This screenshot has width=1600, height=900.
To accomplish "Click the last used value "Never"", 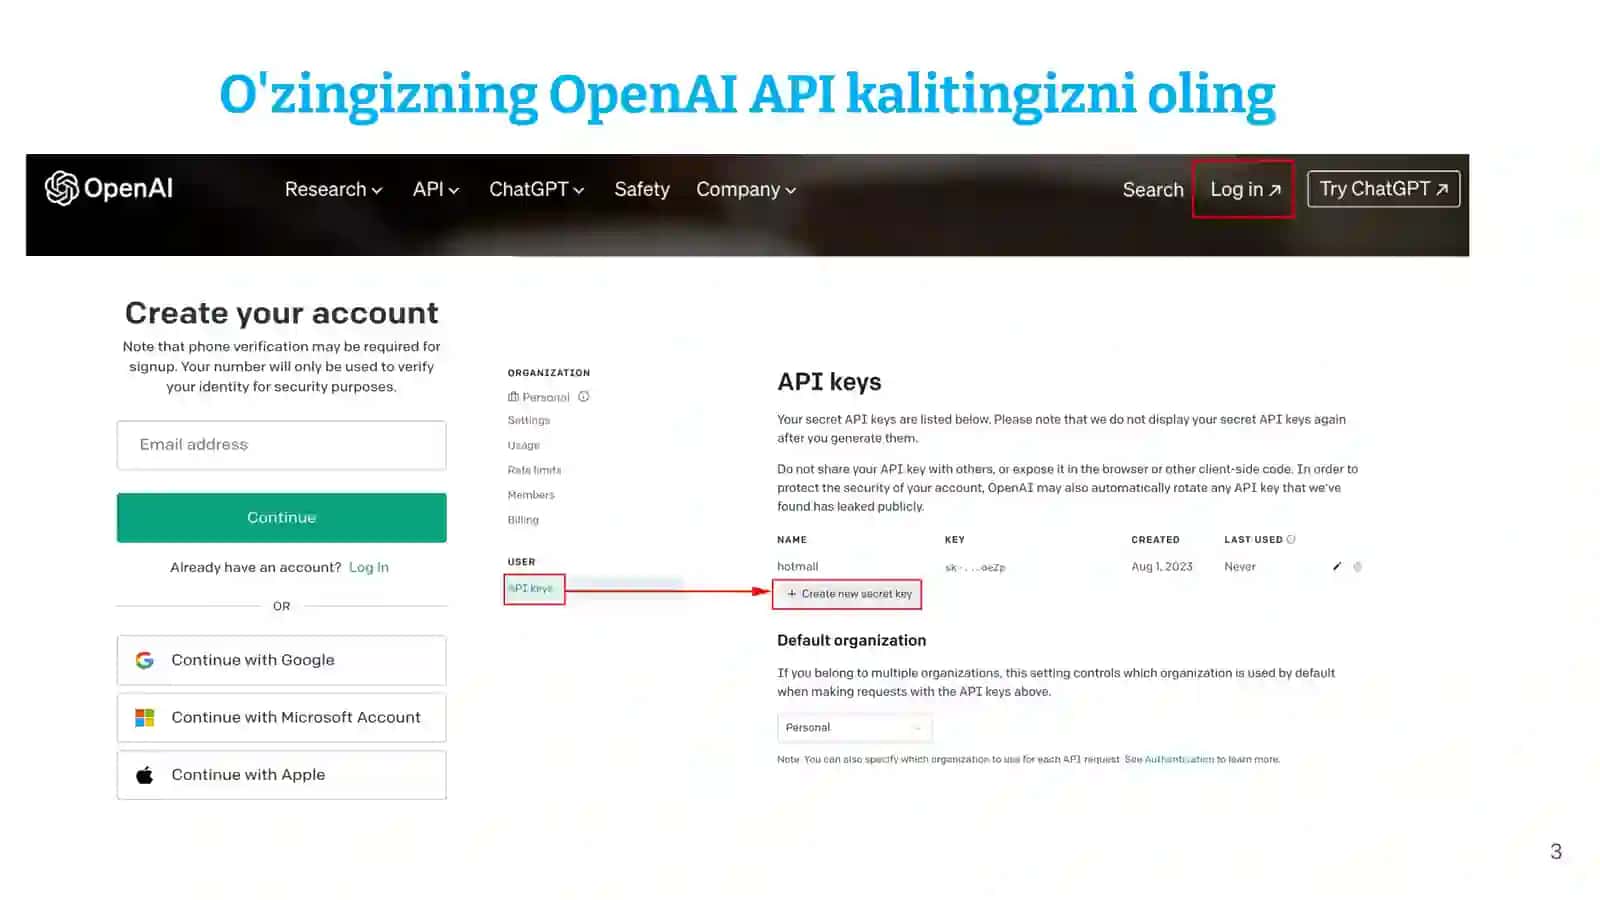I will [1240, 566].
